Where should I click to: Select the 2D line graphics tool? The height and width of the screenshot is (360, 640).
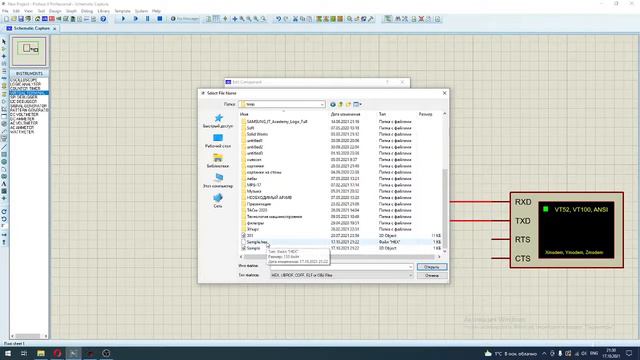point(4,147)
